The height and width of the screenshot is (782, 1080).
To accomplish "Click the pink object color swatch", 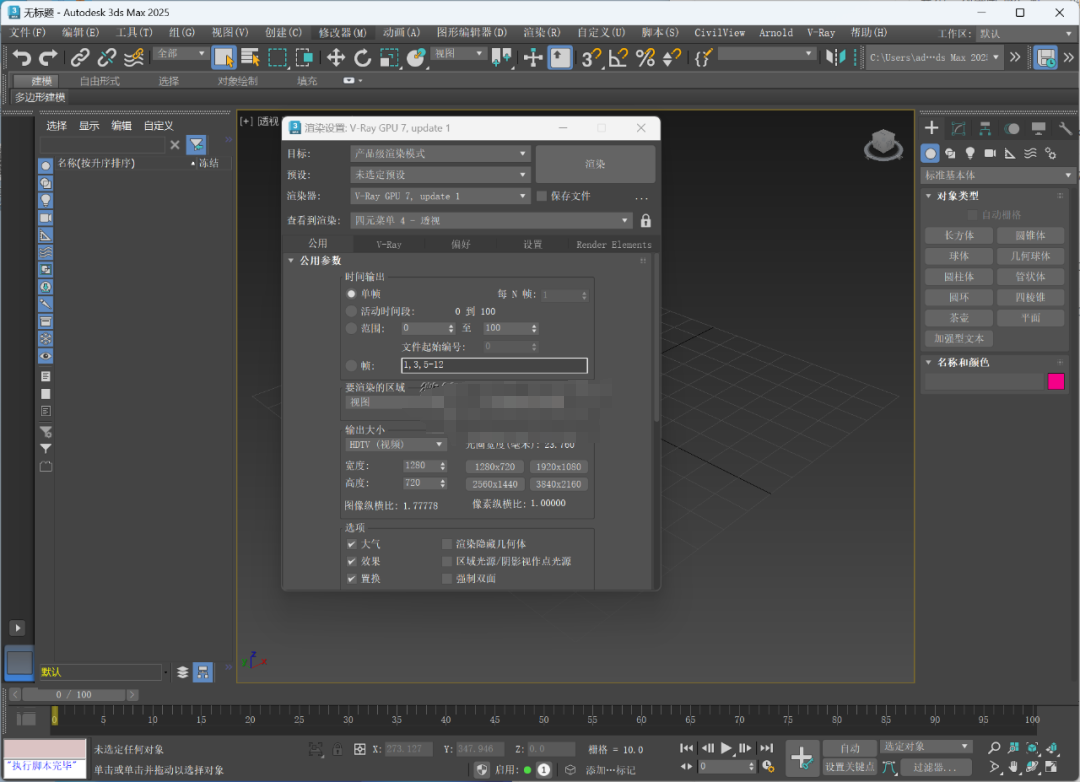I will (x=1056, y=382).
